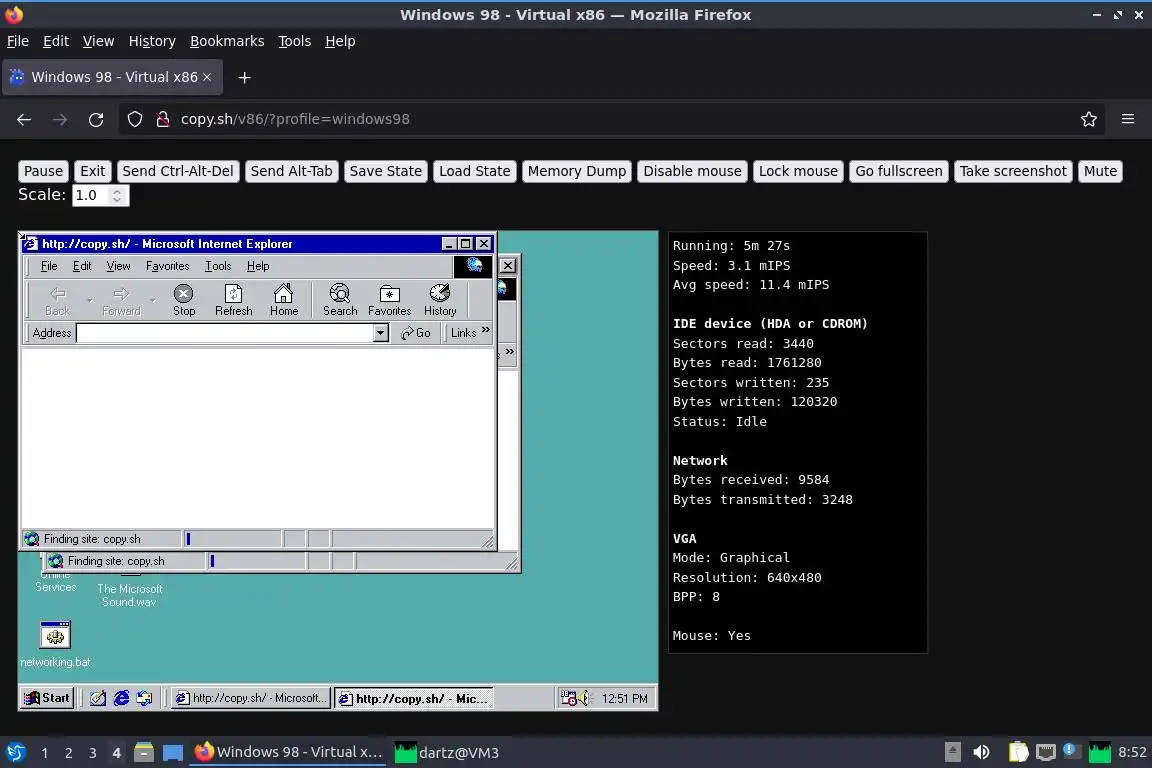Select The Microsoft Sound.wav desktop label
This screenshot has height=768, width=1152.
tap(130, 595)
